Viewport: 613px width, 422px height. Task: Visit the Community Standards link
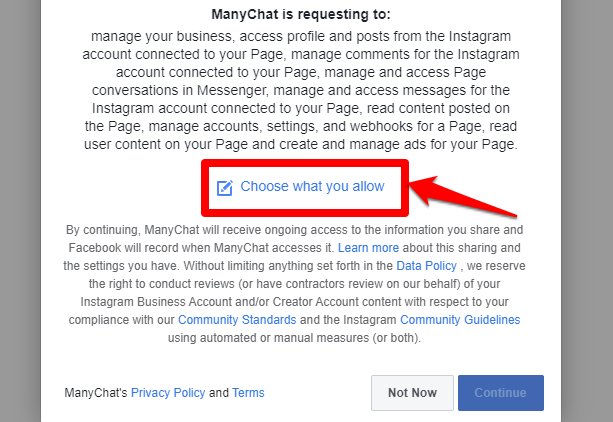click(237, 320)
